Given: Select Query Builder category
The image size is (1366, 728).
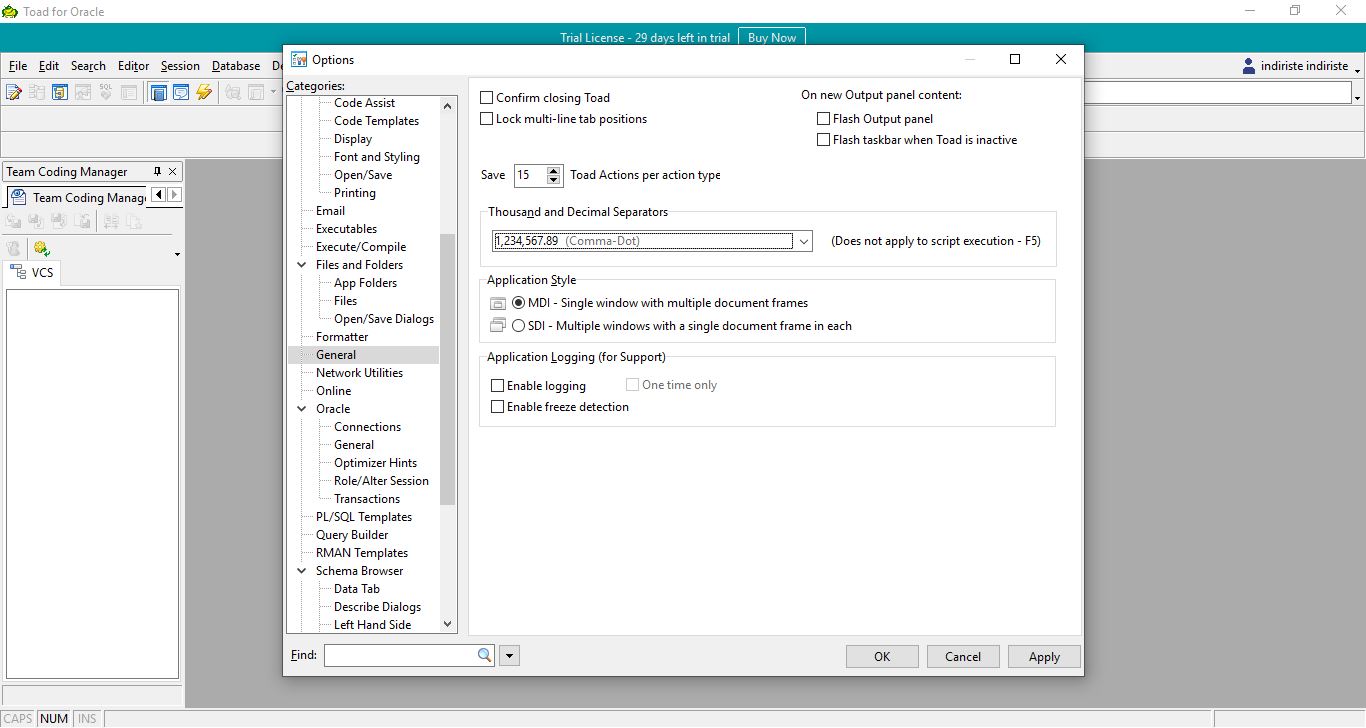Looking at the screenshot, I should point(352,535).
